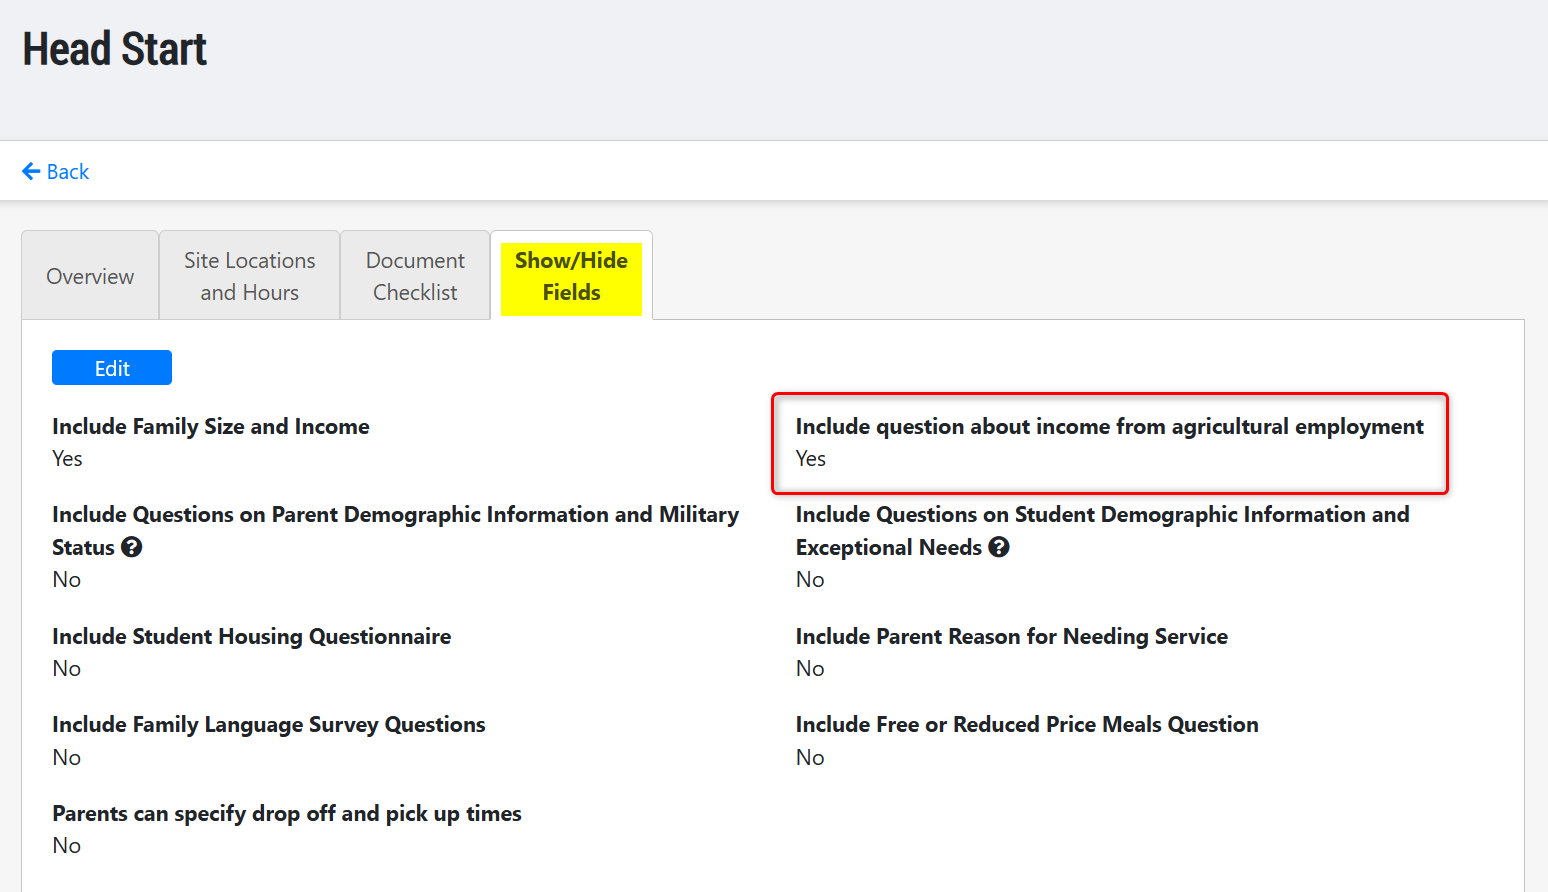
Task: Click 'Include Questions on Parent Demographic Information' label
Action: coord(396,530)
